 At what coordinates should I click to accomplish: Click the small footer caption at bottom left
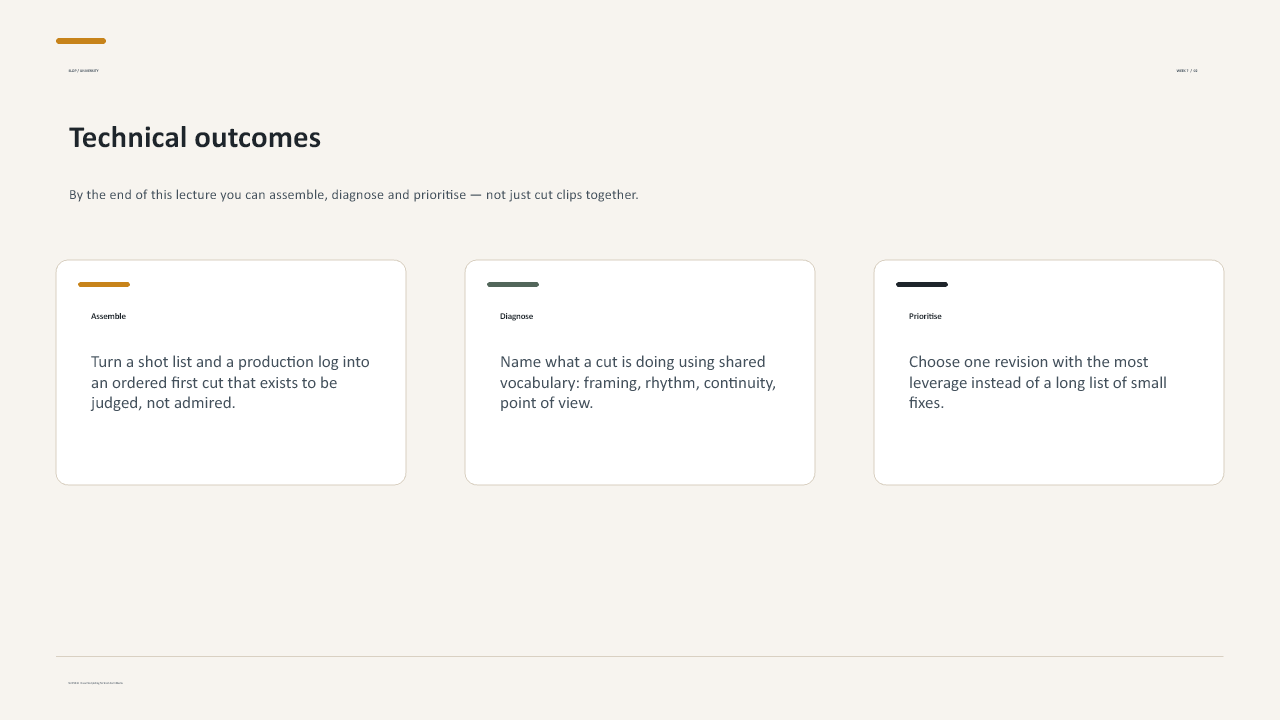(x=96, y=683)
